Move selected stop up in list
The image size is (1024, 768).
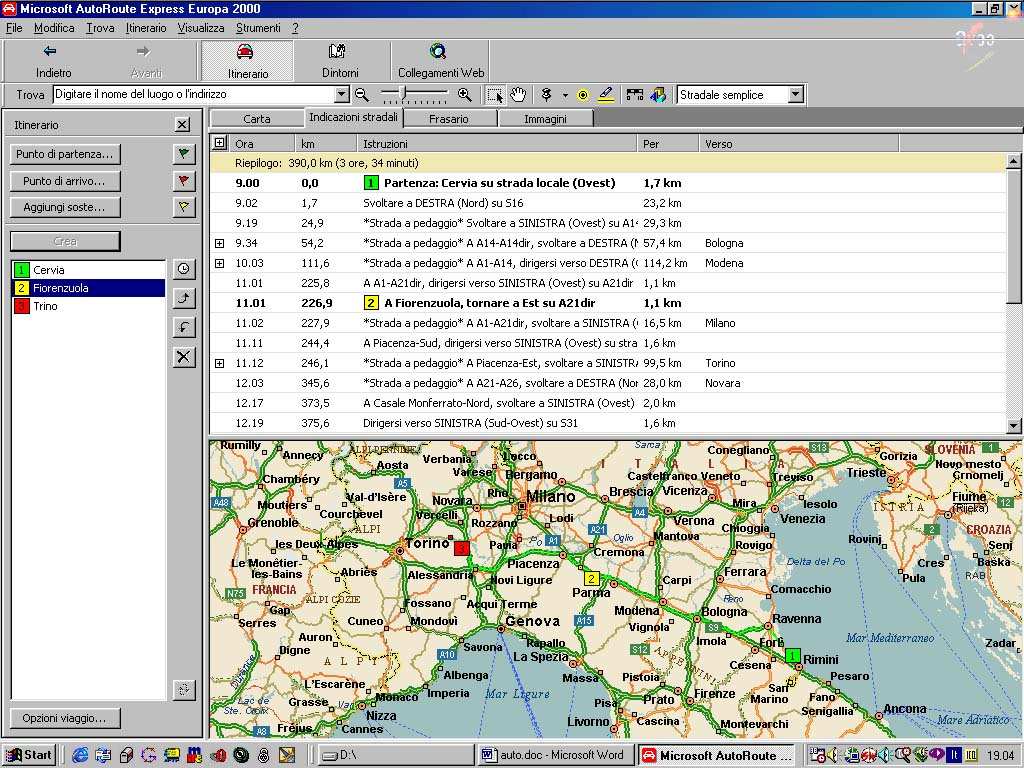pos(184,299)
